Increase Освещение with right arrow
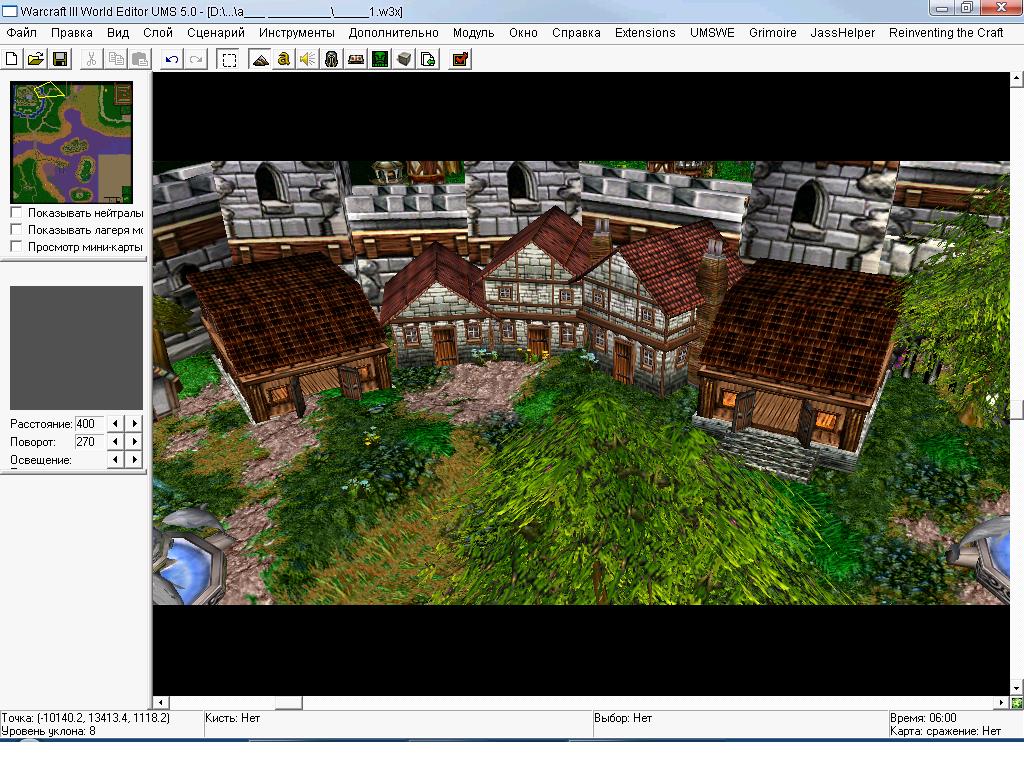Image resolution: width=1024 pixels, height=768 pixels. [134, 460]
